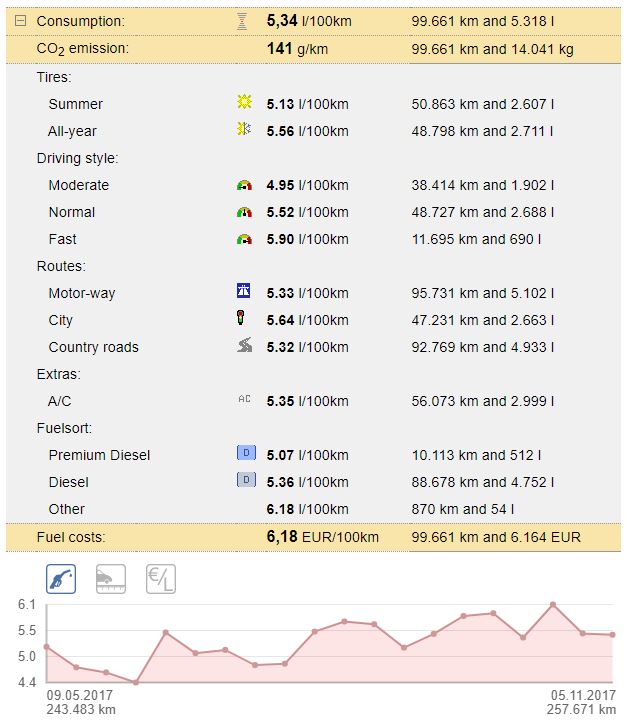
Task: Click the Summer tires sun icon
Action: (x=244, y=103)
